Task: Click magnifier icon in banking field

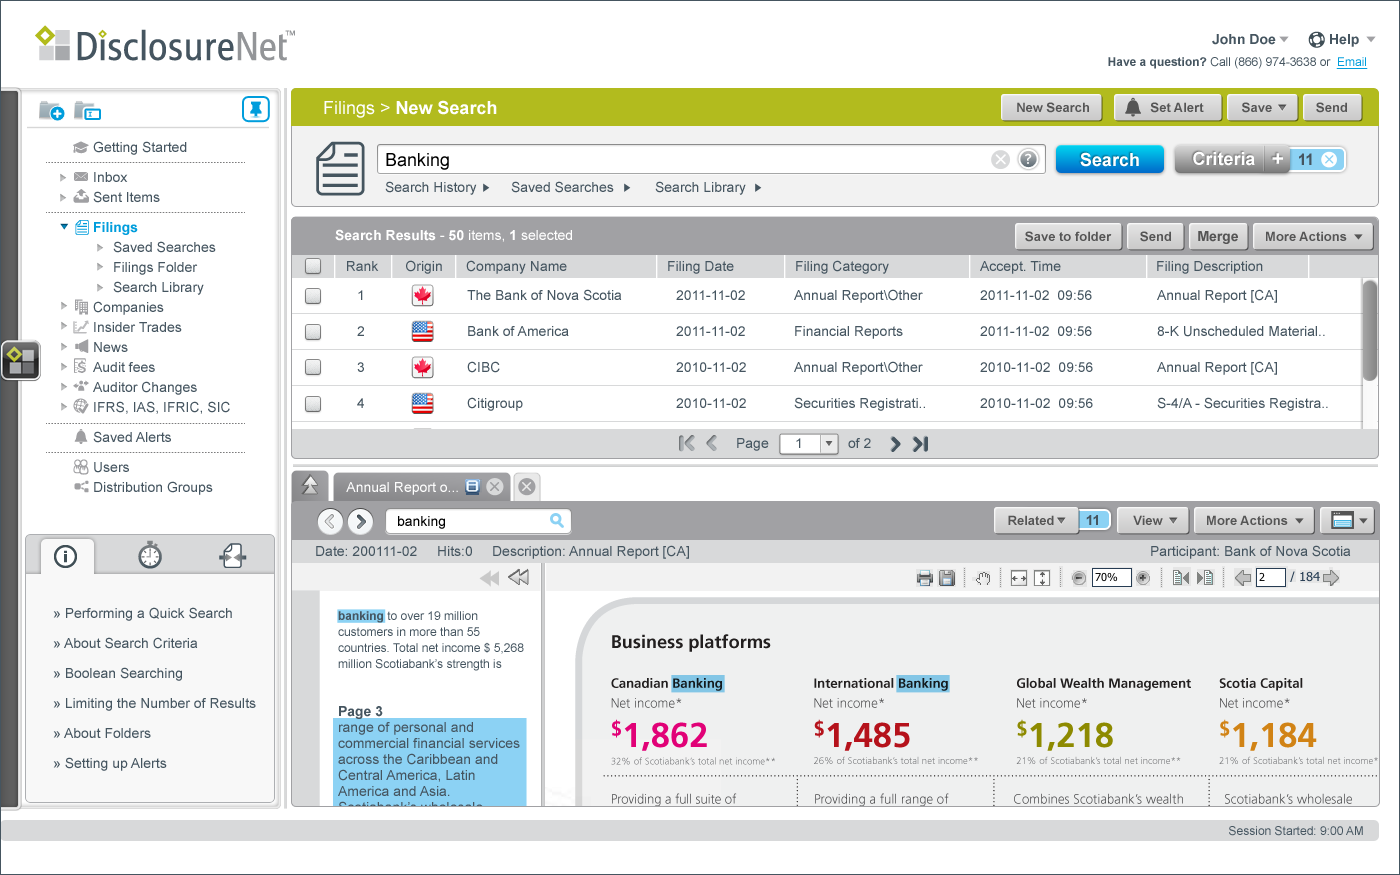Action: [557, 521]
